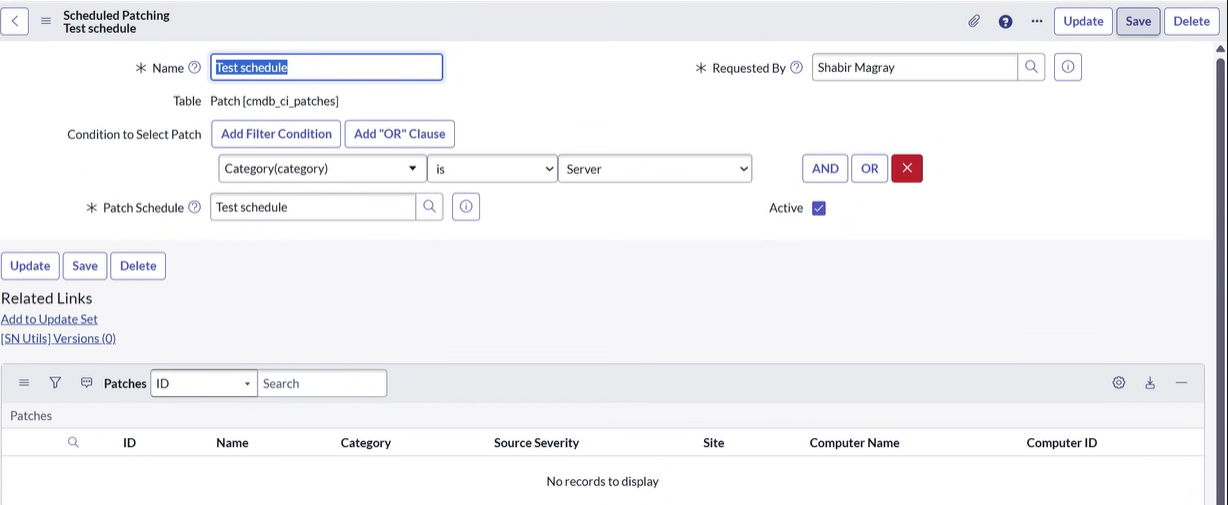Expand the Category(category) field dropdown
The height and width of the screenshot is (505, 1228).
click(321, 169)
